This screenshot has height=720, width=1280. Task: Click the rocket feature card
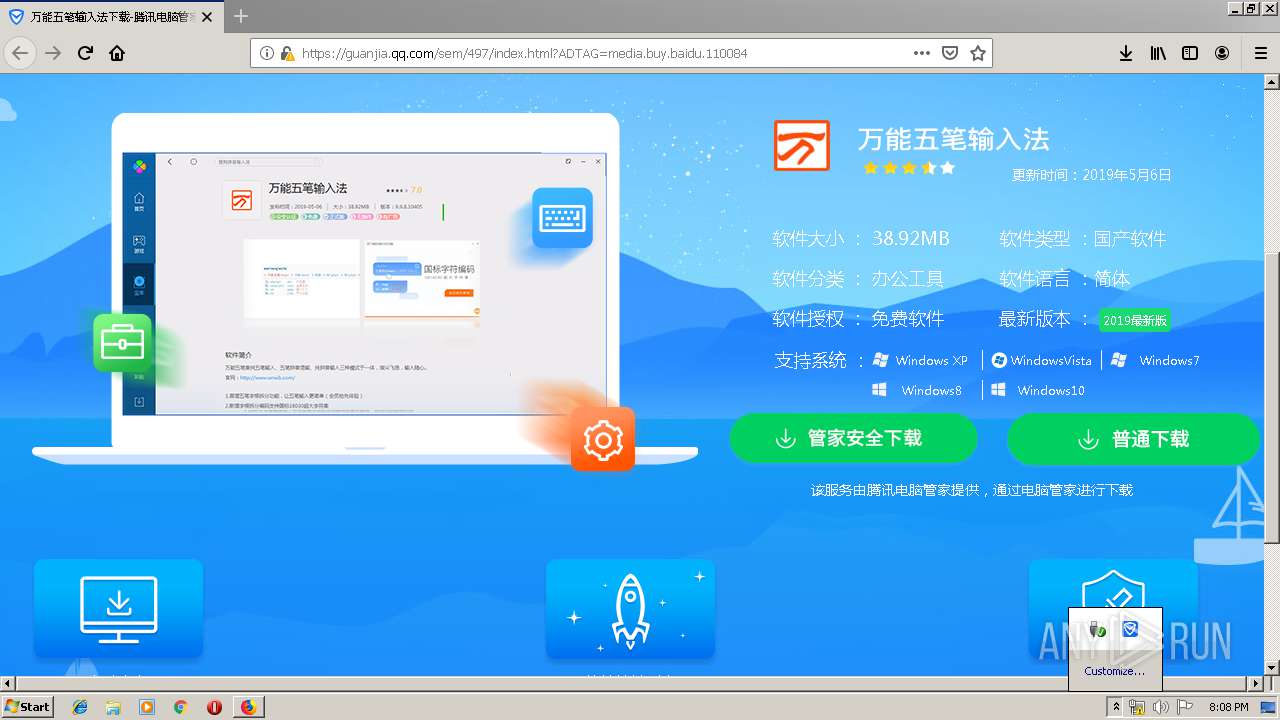click(x=630, y=608)
